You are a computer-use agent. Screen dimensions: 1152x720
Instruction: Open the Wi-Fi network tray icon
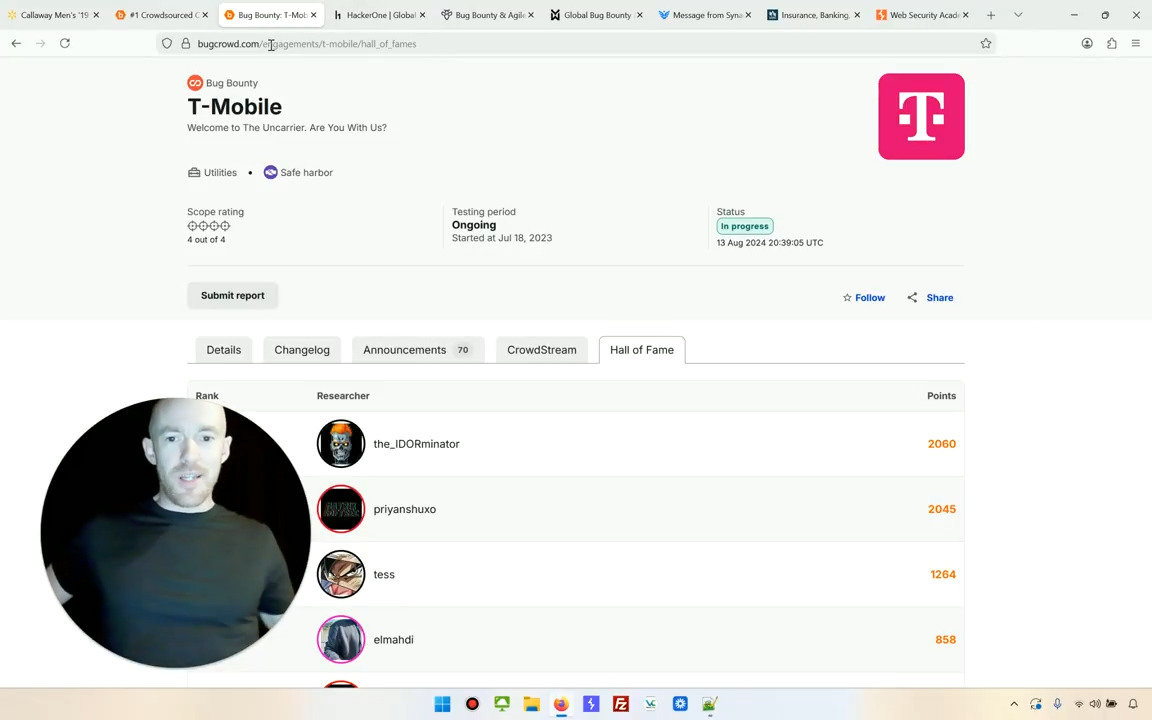(x=1079, y=704)
